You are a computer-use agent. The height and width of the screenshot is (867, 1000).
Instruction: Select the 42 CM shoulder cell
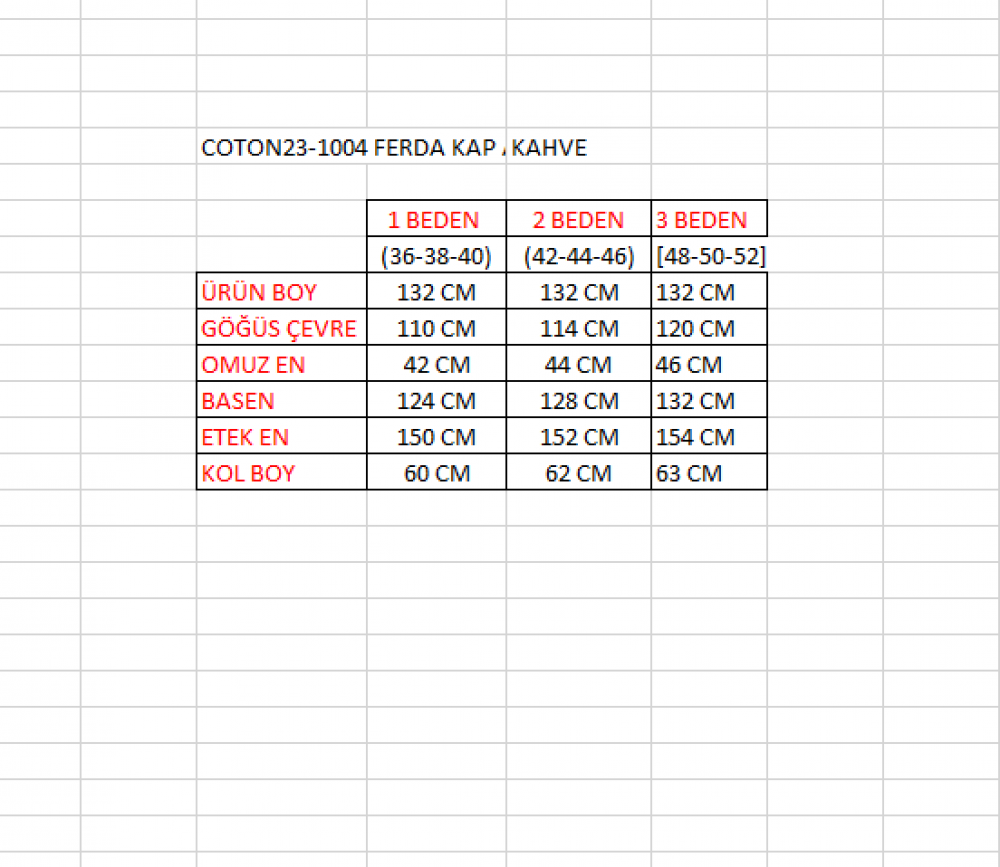[x=436, y=364]
